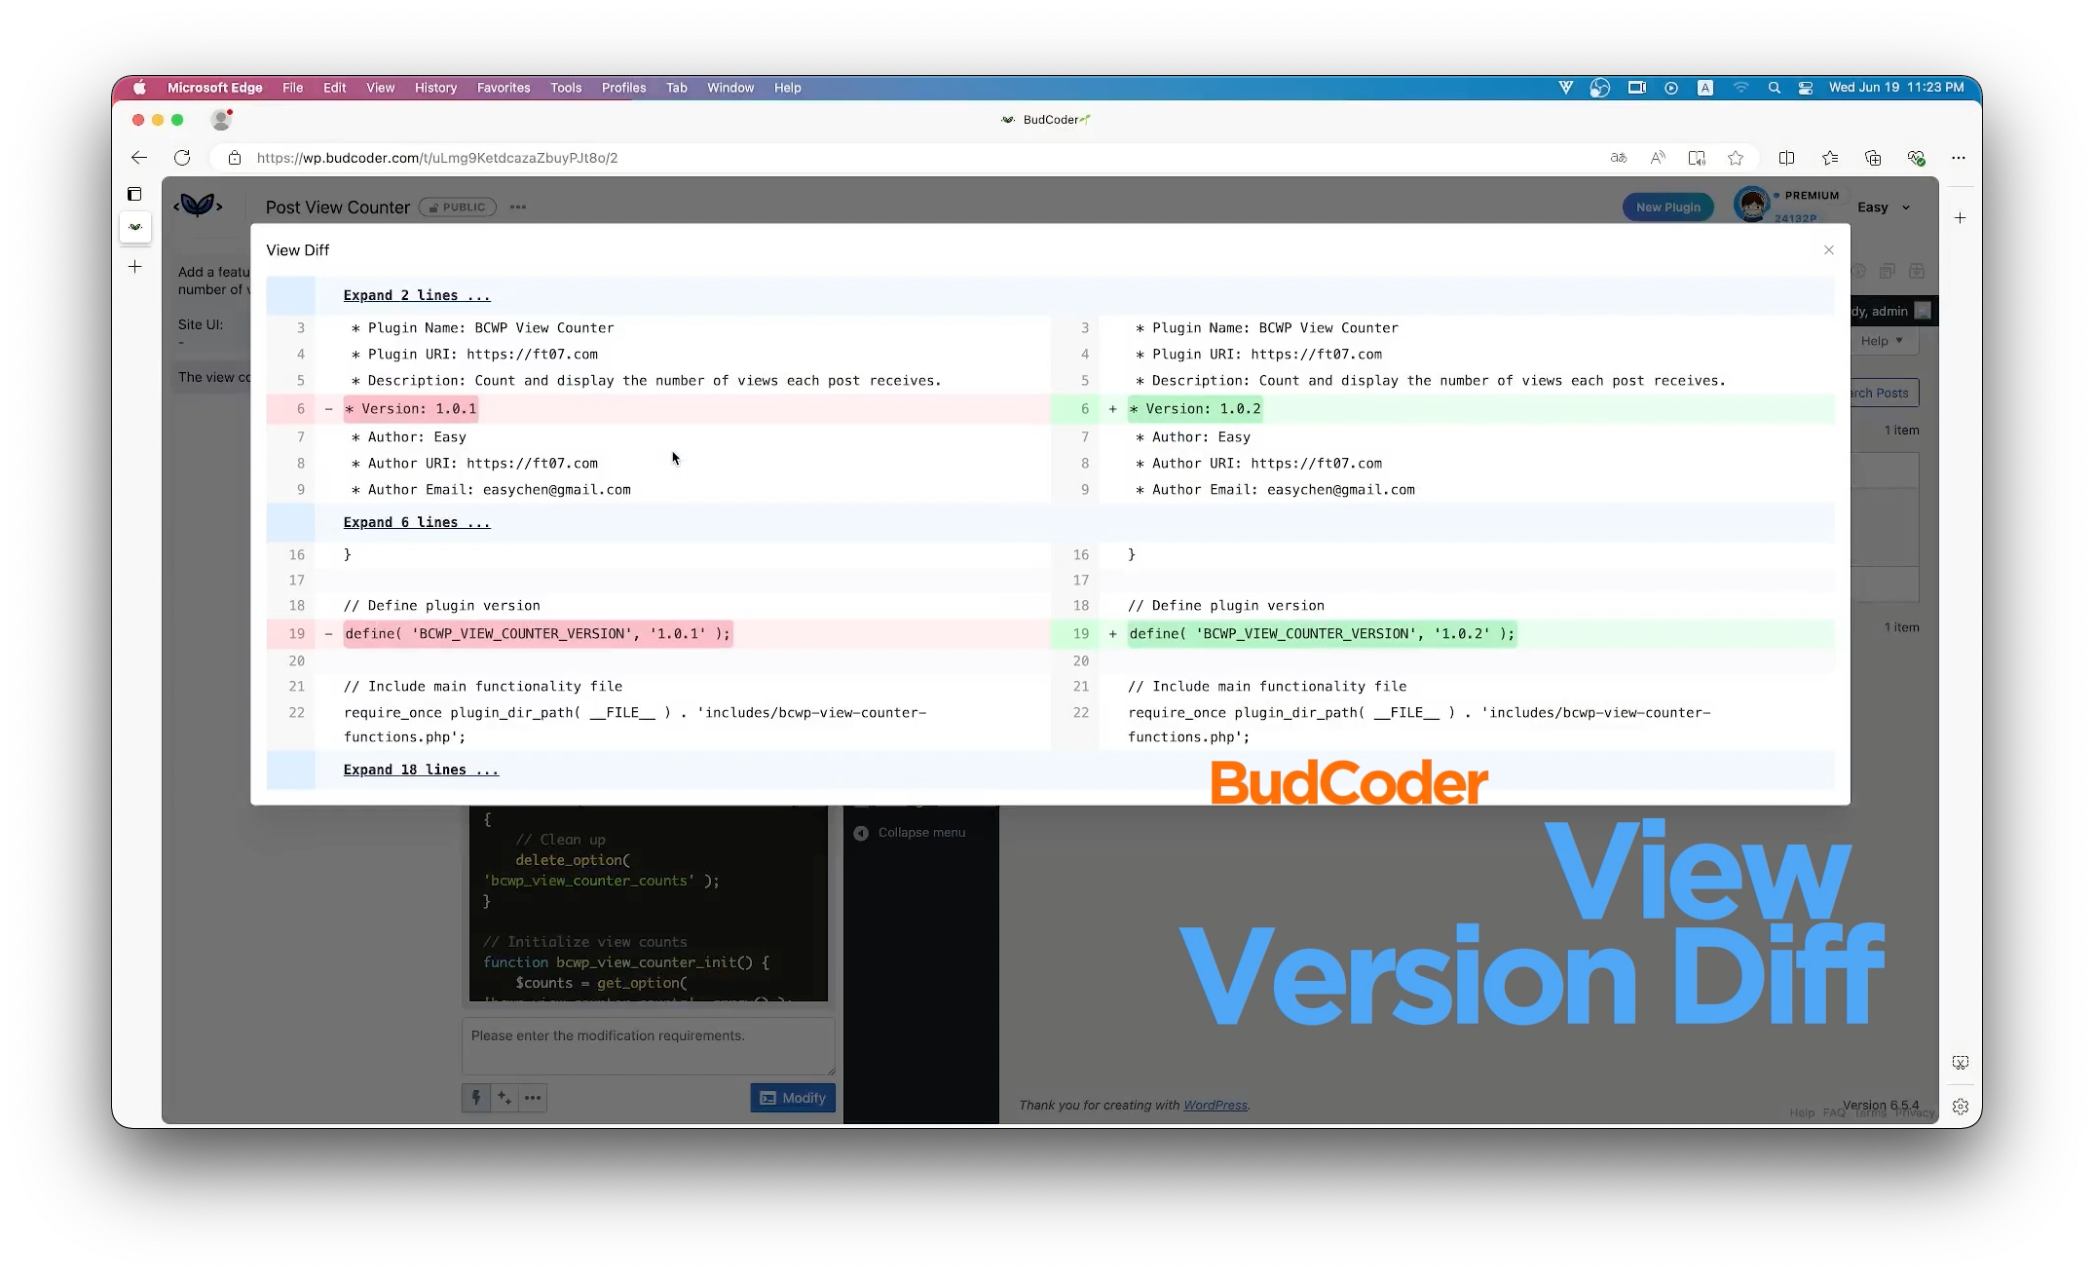This screenshot has height=1276, width=2094.
Task: Toggle the vertical tabs pane icon
Action: 135,194
